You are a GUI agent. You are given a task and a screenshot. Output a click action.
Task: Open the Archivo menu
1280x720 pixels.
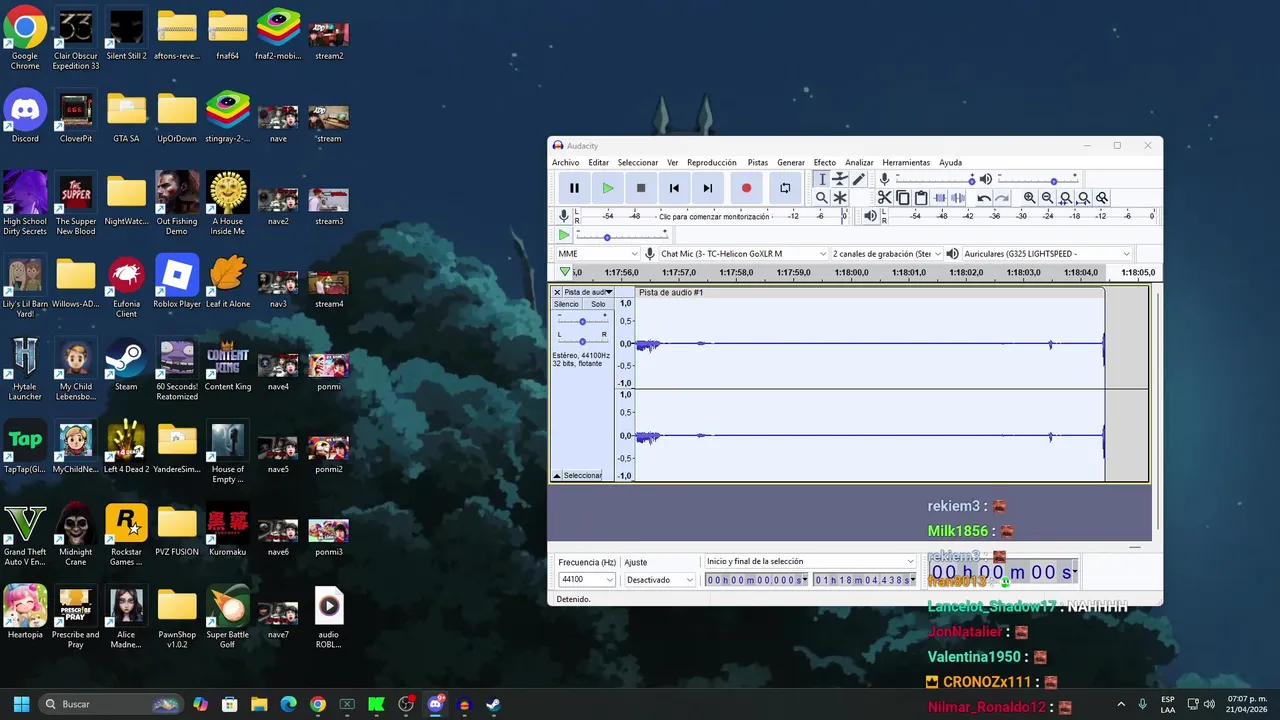(565, 162)
